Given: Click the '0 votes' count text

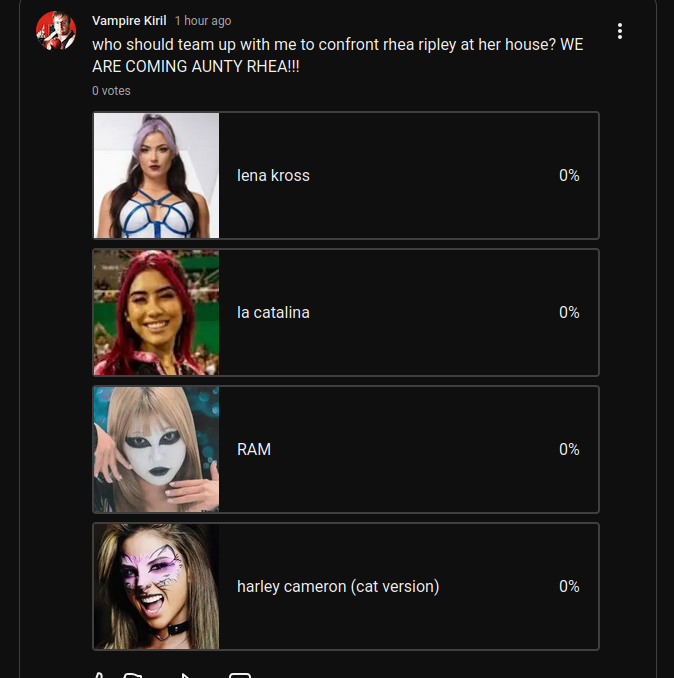Looking at the screenshot, I should (111, 91).
